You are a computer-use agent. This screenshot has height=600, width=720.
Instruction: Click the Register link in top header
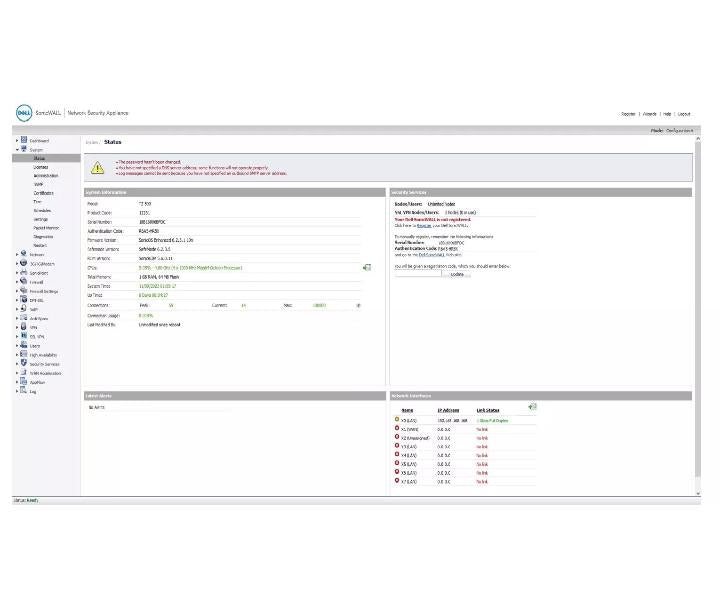tap(628, 114)
